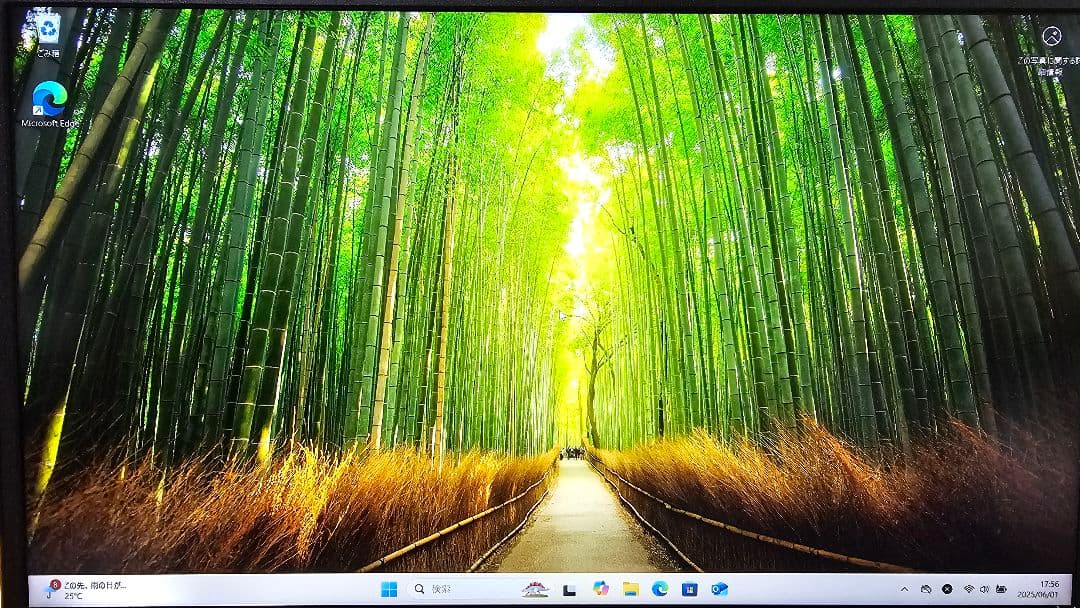Viewport: 1080px width, 608px height.
Task: Click the black circular tray icon
Action: (x=947, y=589)
